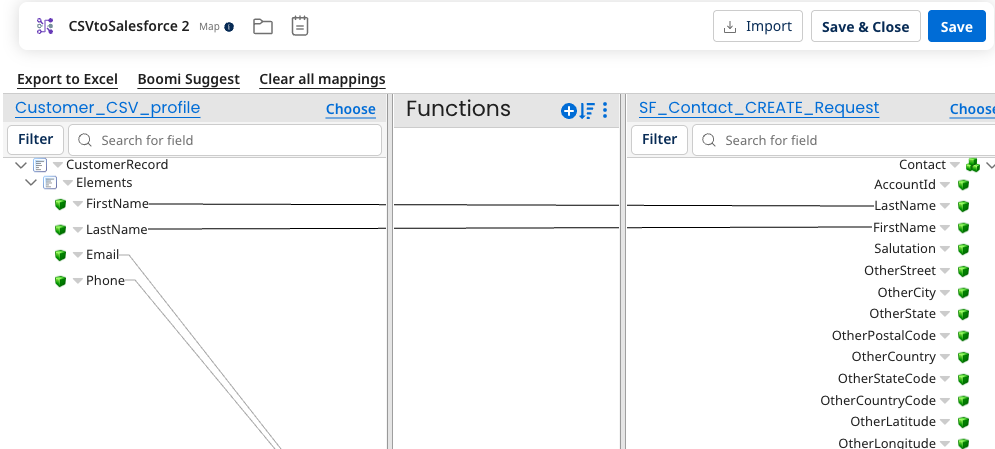
Task: Open the Map info icon
Action: pyautogui.click(x=230, y=27)
